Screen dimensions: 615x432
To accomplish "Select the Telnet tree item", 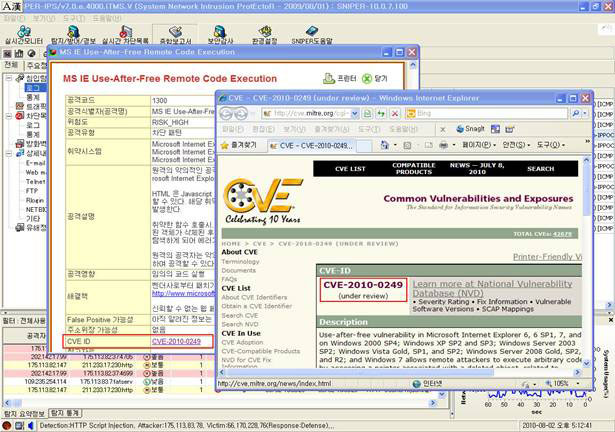I will [x=35, y=182].
